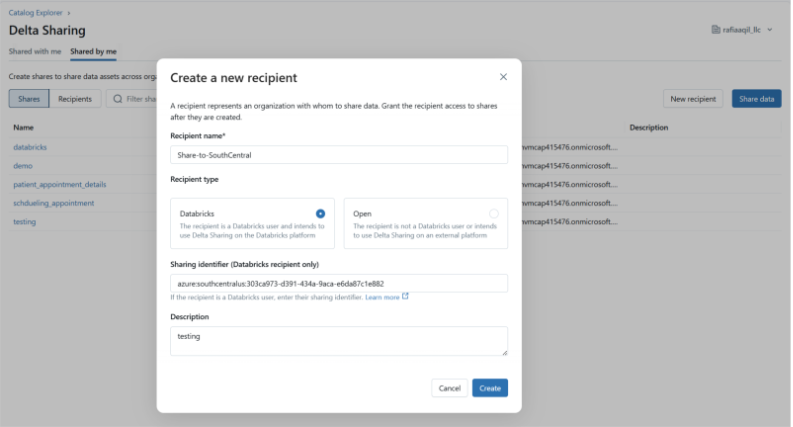Image resolution: width=793 pixels, height=427 pixels.
Task: Click the Recipient name input field
Action: pos(339,155)
